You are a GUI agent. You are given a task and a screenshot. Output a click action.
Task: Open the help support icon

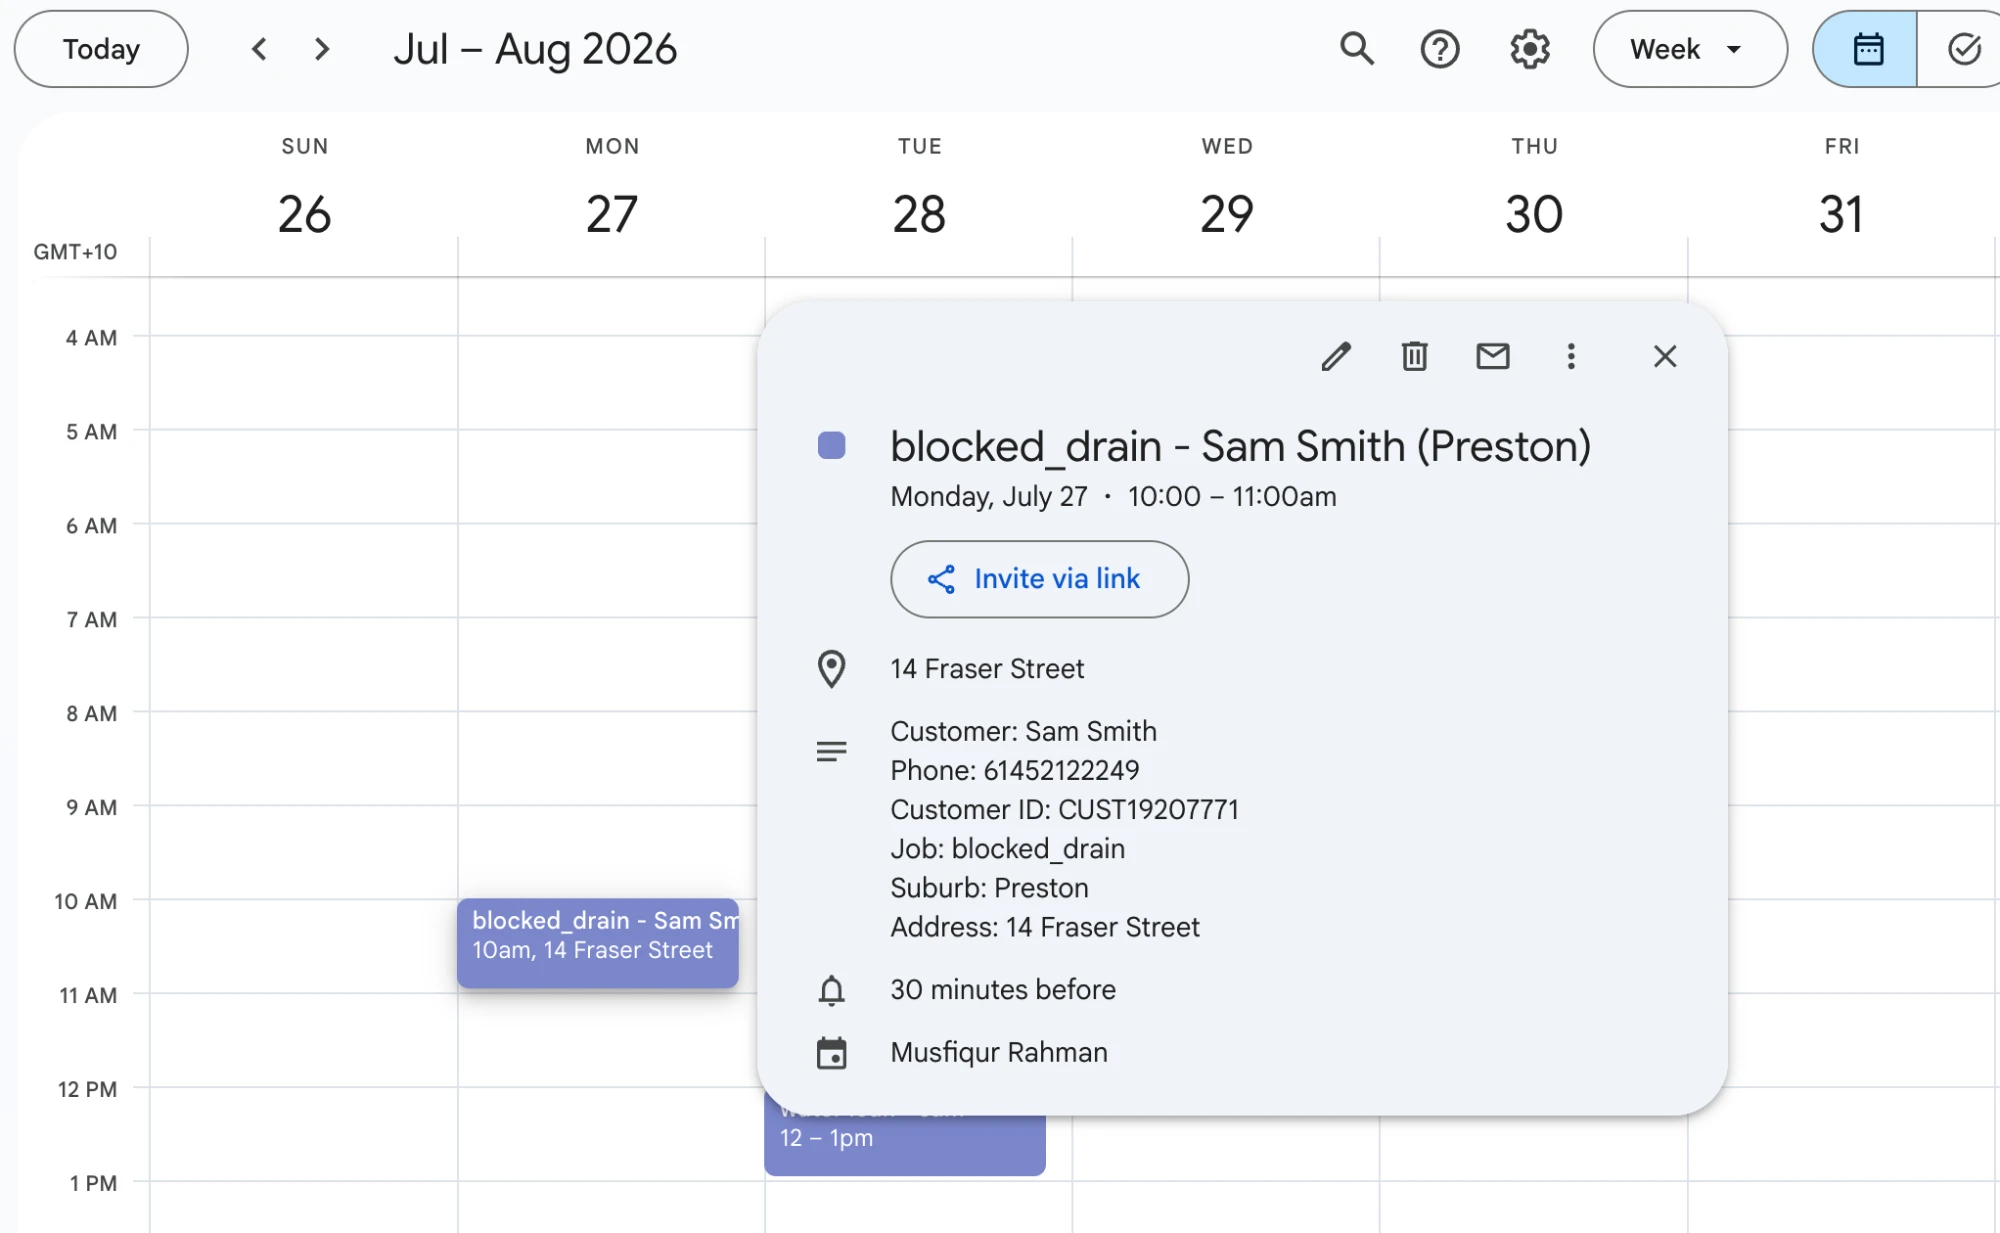[1440, 49]
